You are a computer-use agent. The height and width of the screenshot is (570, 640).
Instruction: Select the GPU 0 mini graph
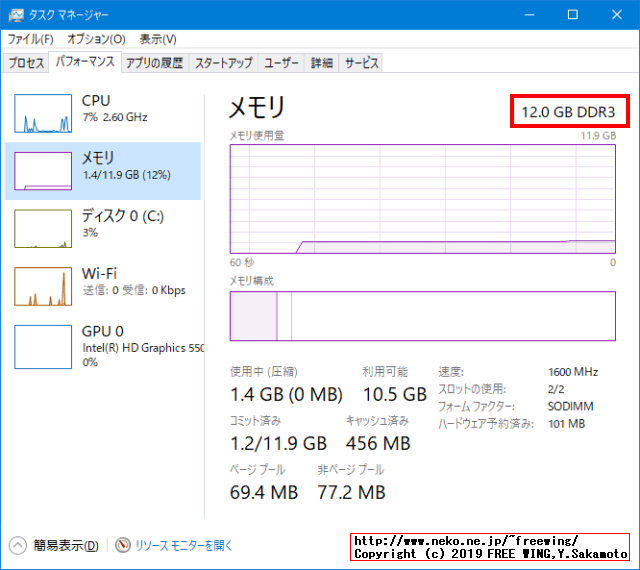[x=43, y=347]
